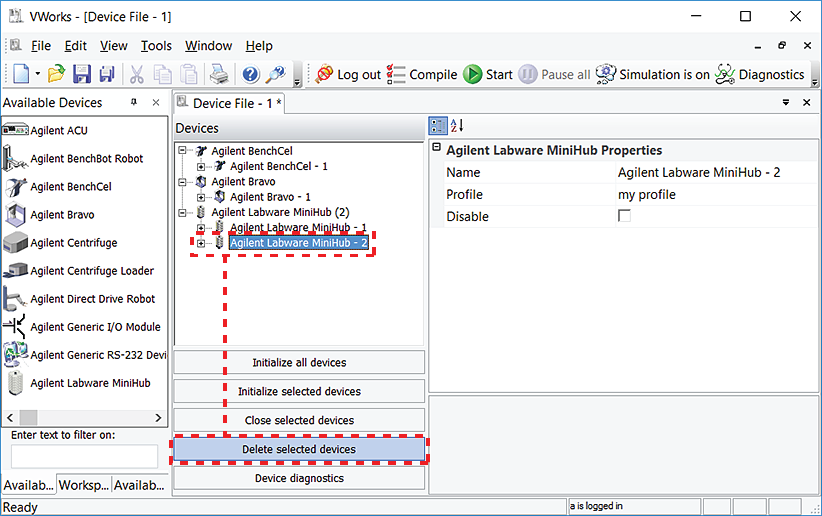Screen dimensions: 822x516
Task: Collapse the Agilent BenchCel tree node
Action: [x=183, y=151]
